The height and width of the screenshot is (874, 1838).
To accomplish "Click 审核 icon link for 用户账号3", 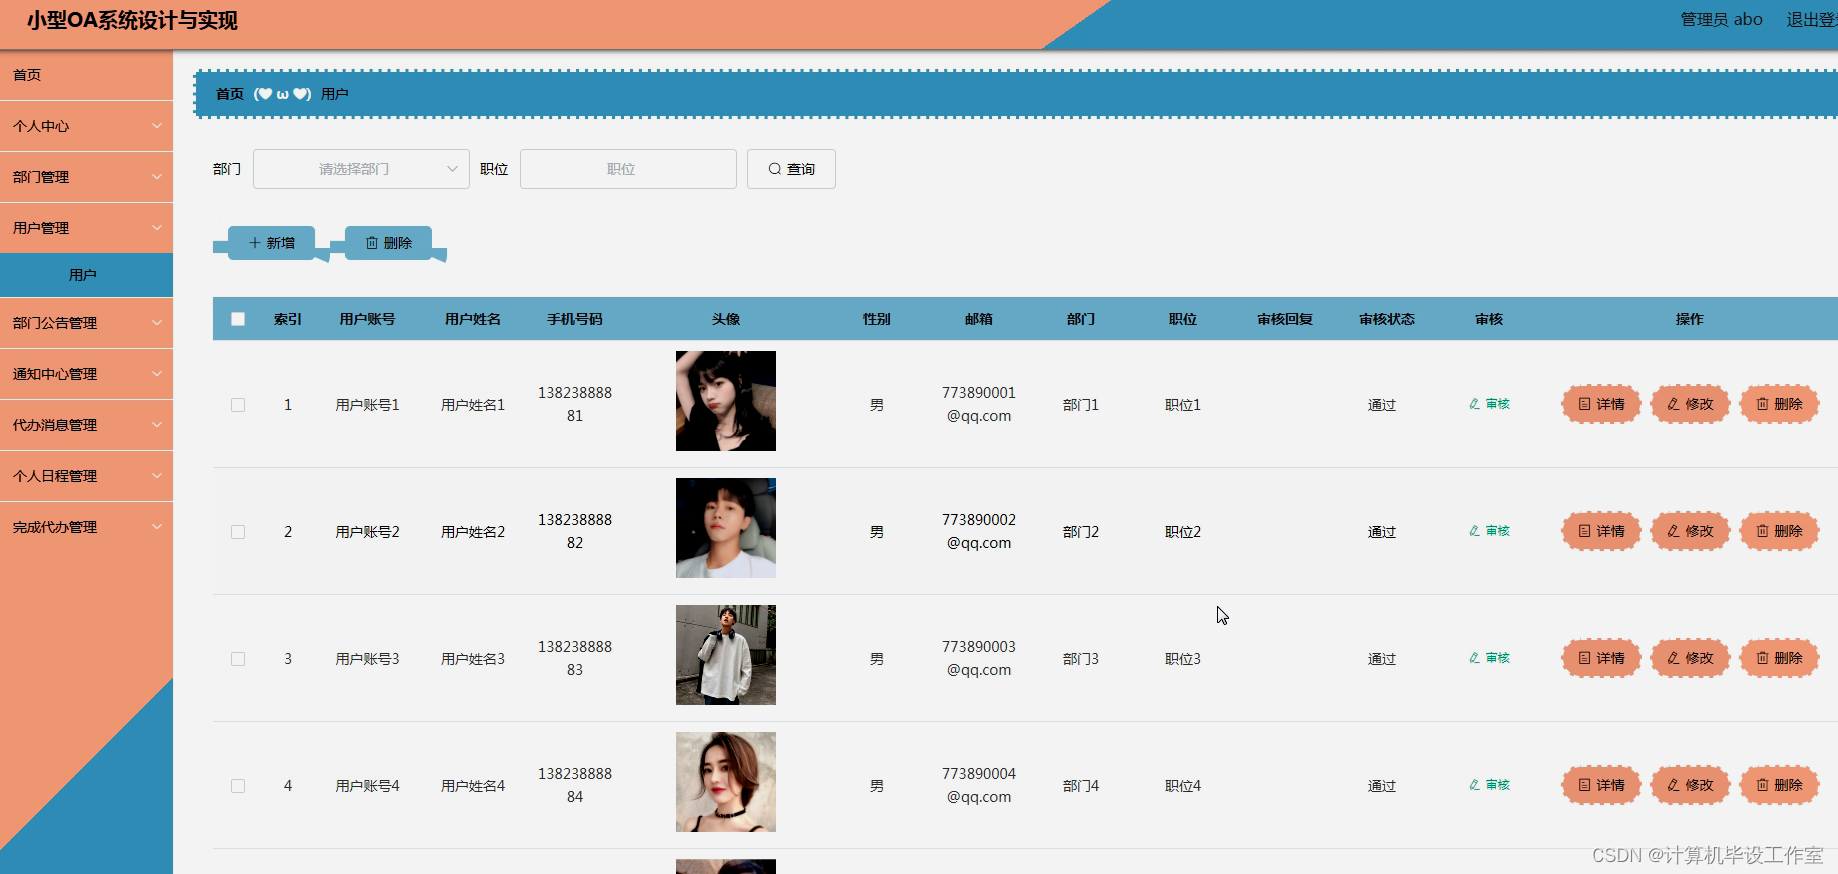I will pos(1489,658).
